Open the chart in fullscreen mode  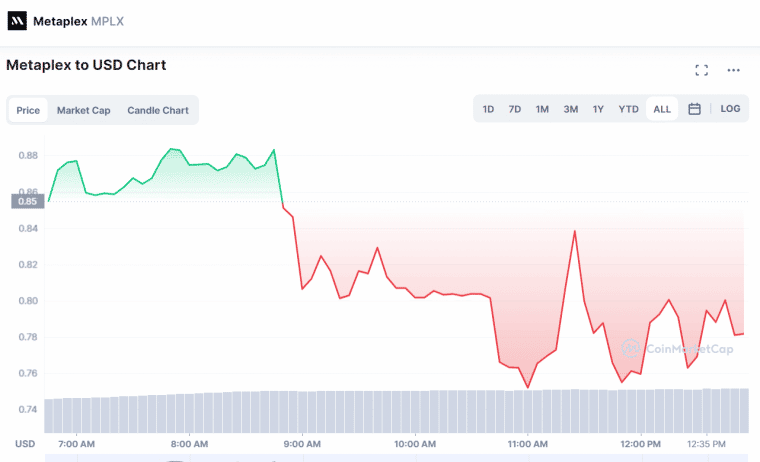(701, 70)
